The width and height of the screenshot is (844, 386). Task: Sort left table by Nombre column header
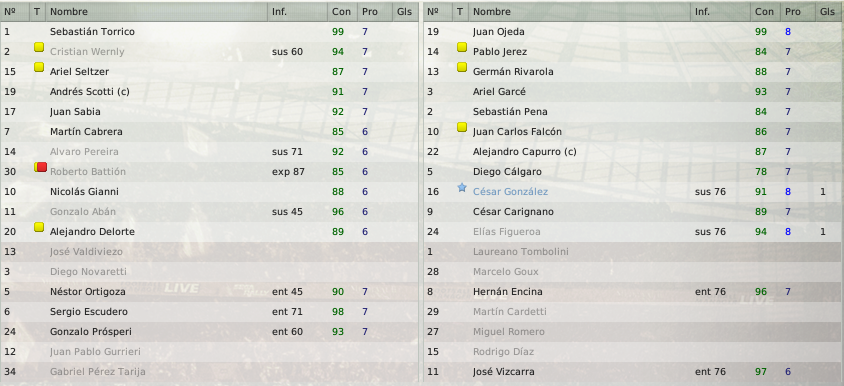157,11
